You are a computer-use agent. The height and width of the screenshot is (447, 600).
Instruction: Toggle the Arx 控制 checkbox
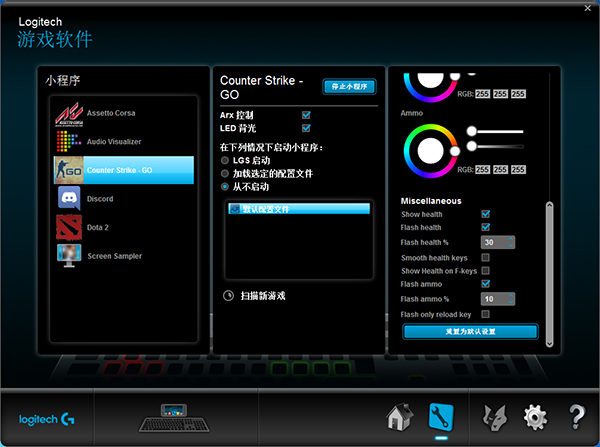tap(306, 115)
